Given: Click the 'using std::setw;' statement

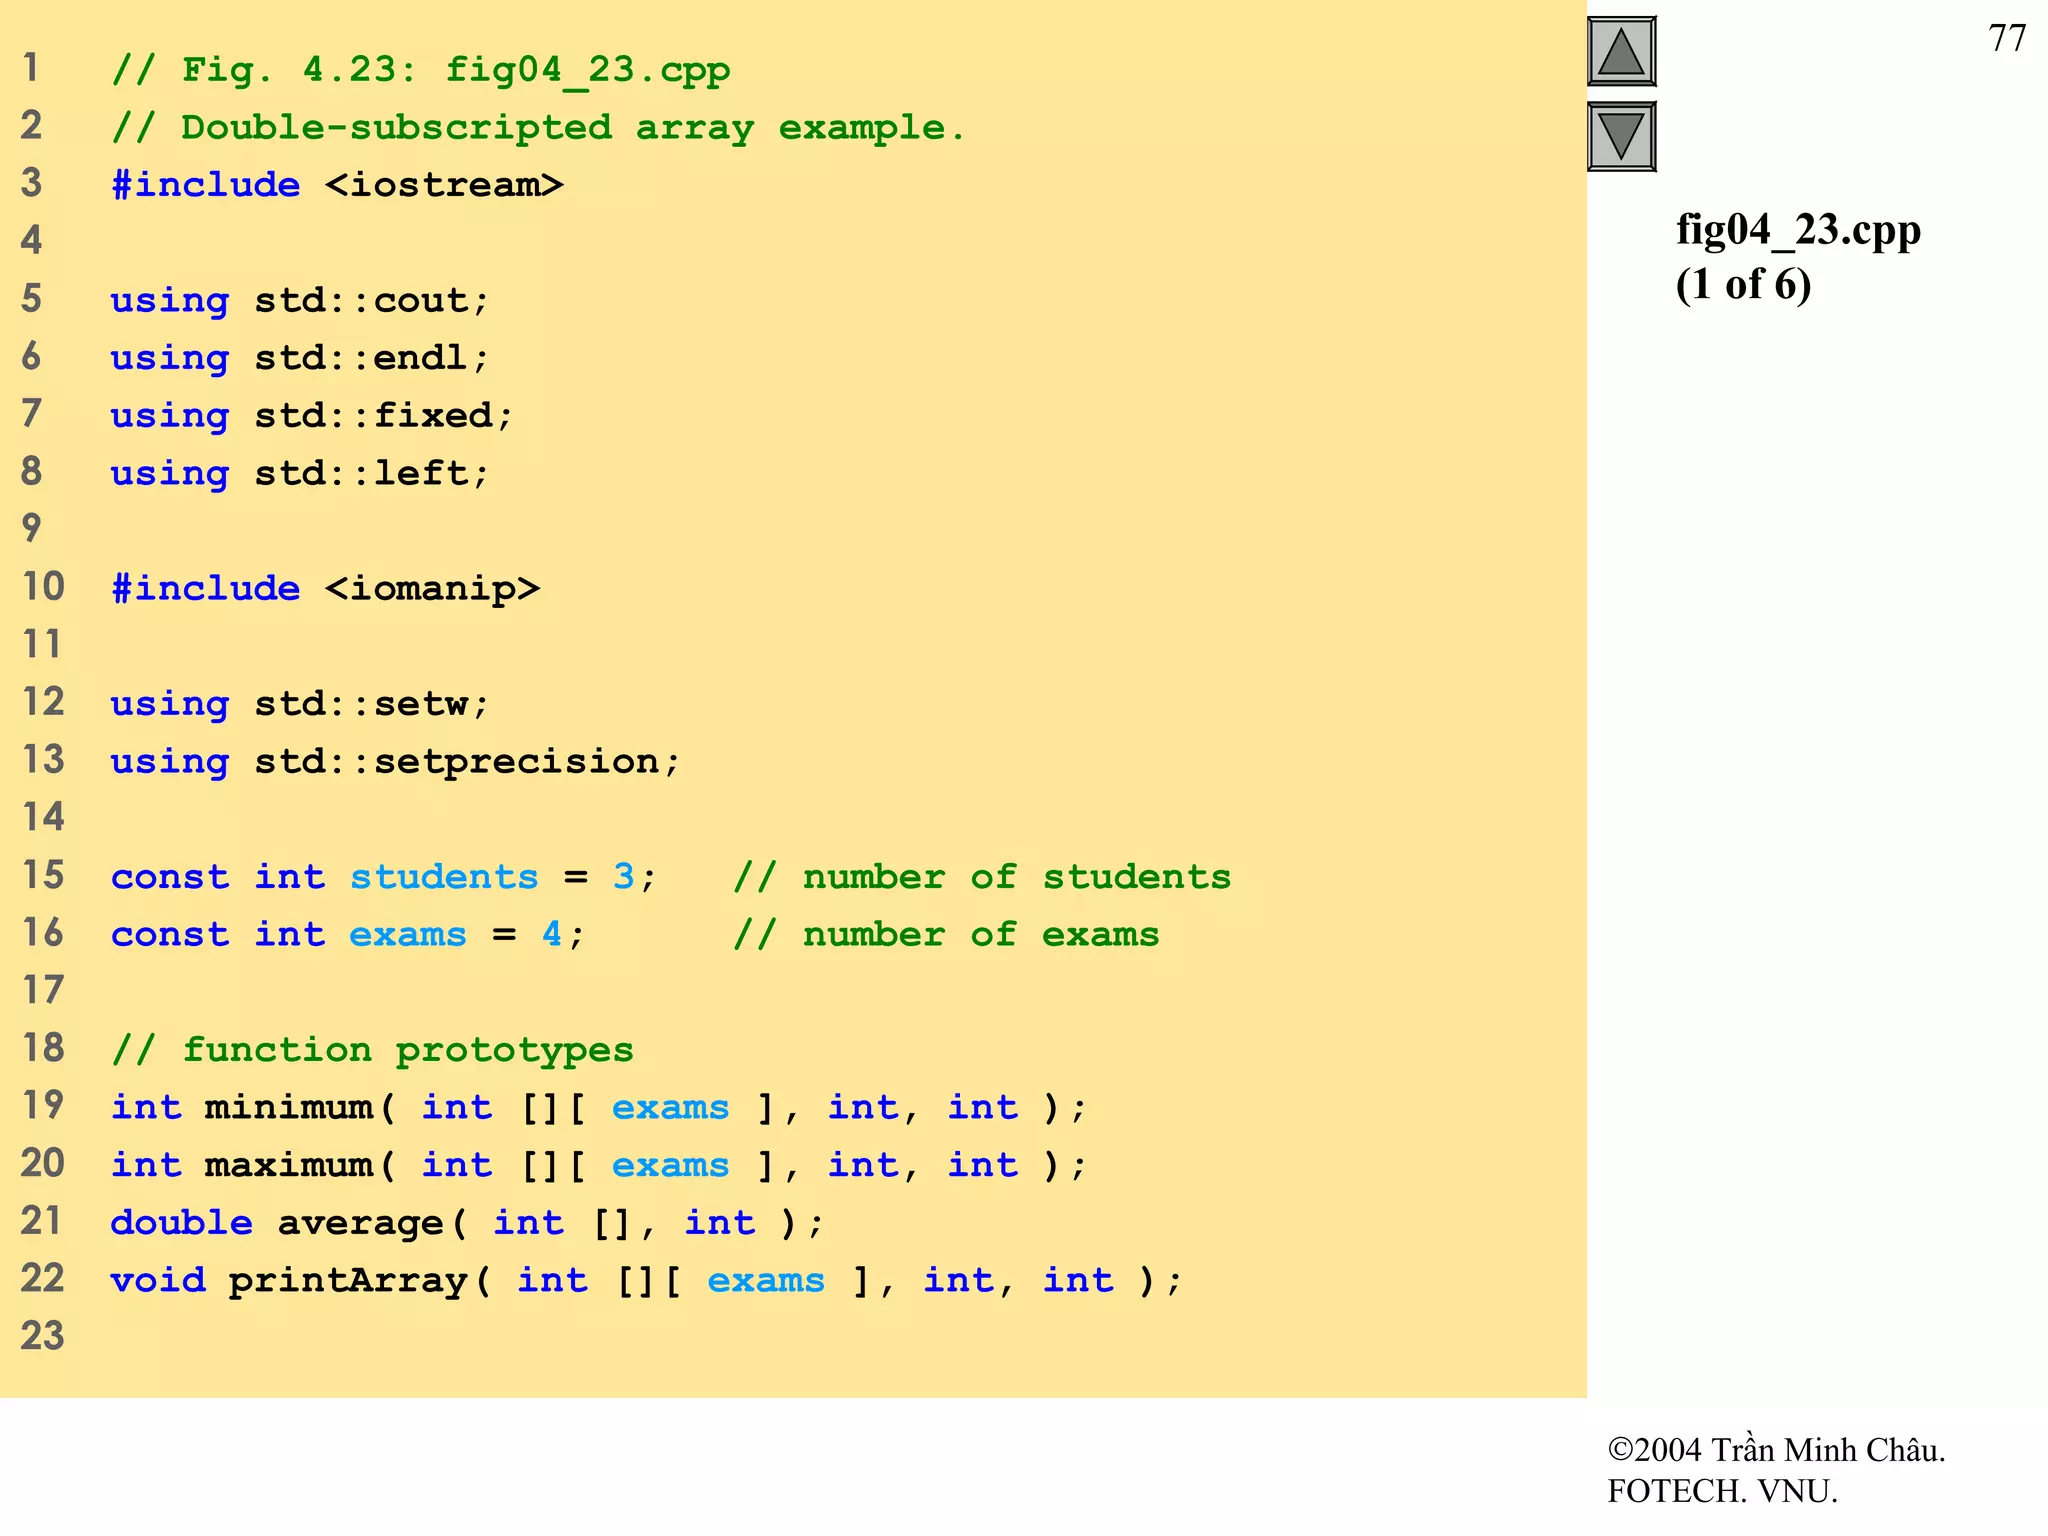Looking at the screenshot, I should [300, 703].
